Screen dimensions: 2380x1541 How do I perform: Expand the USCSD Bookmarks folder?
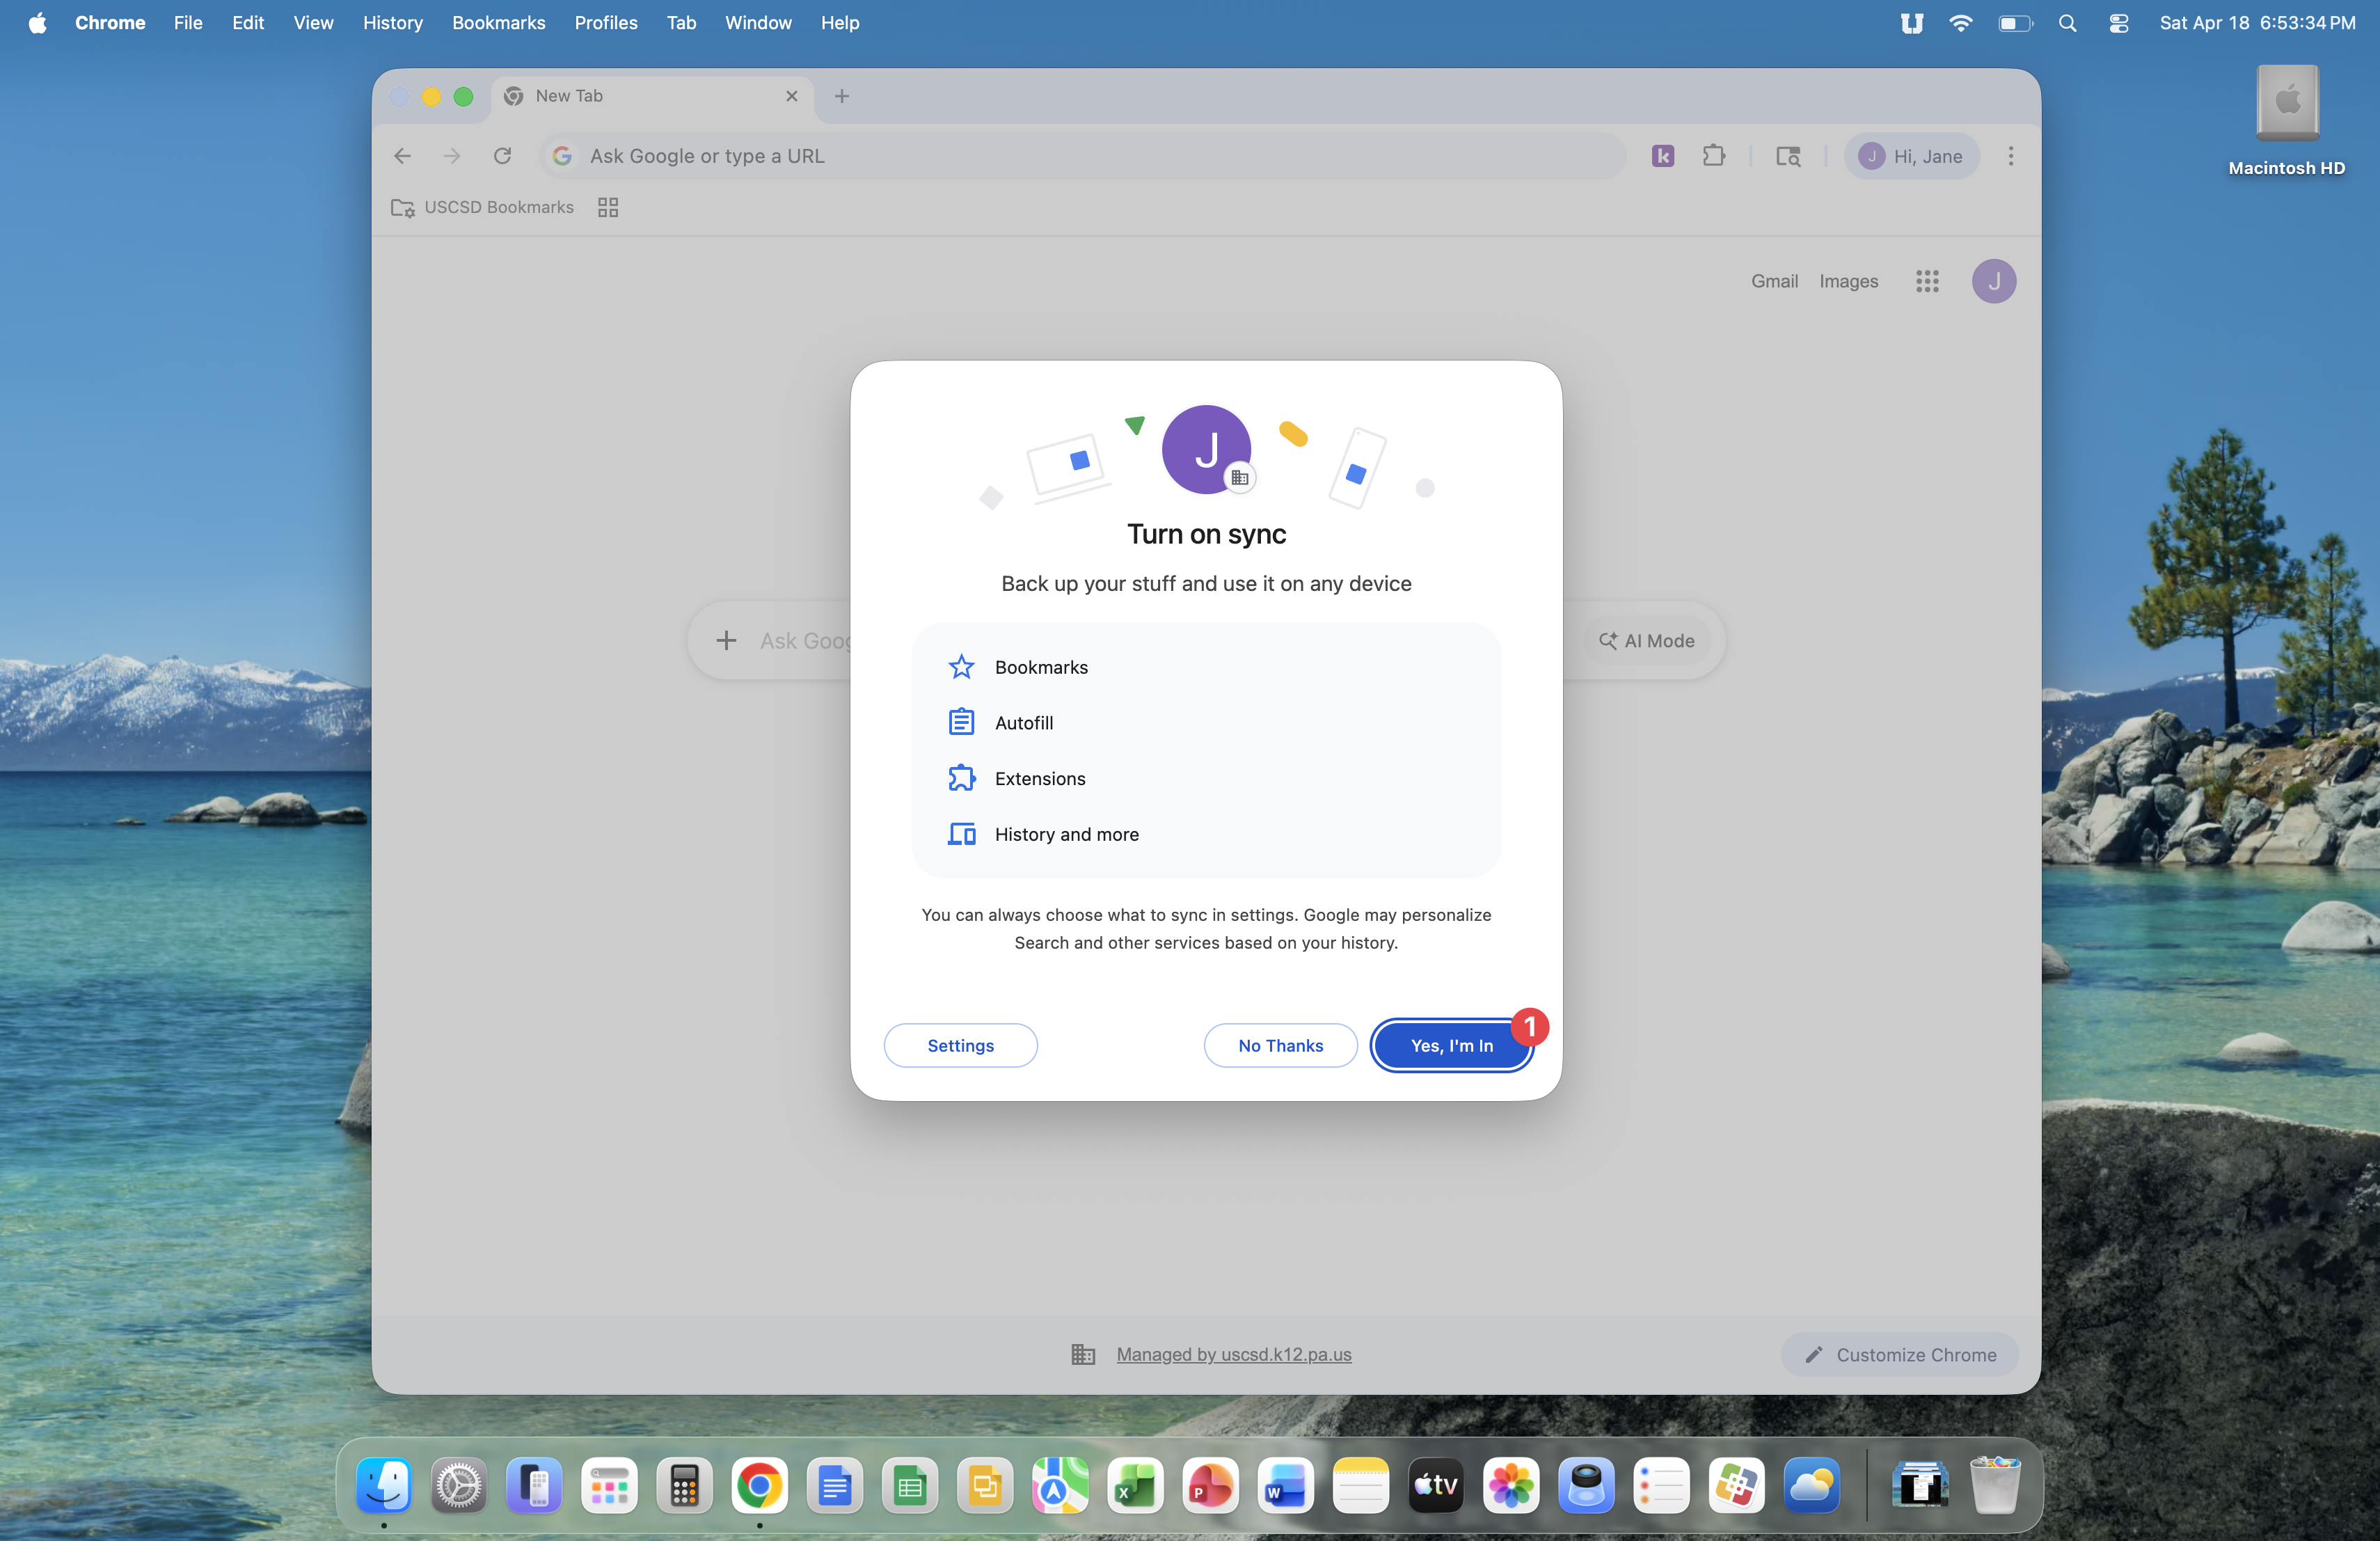click(x=482, y=207)
